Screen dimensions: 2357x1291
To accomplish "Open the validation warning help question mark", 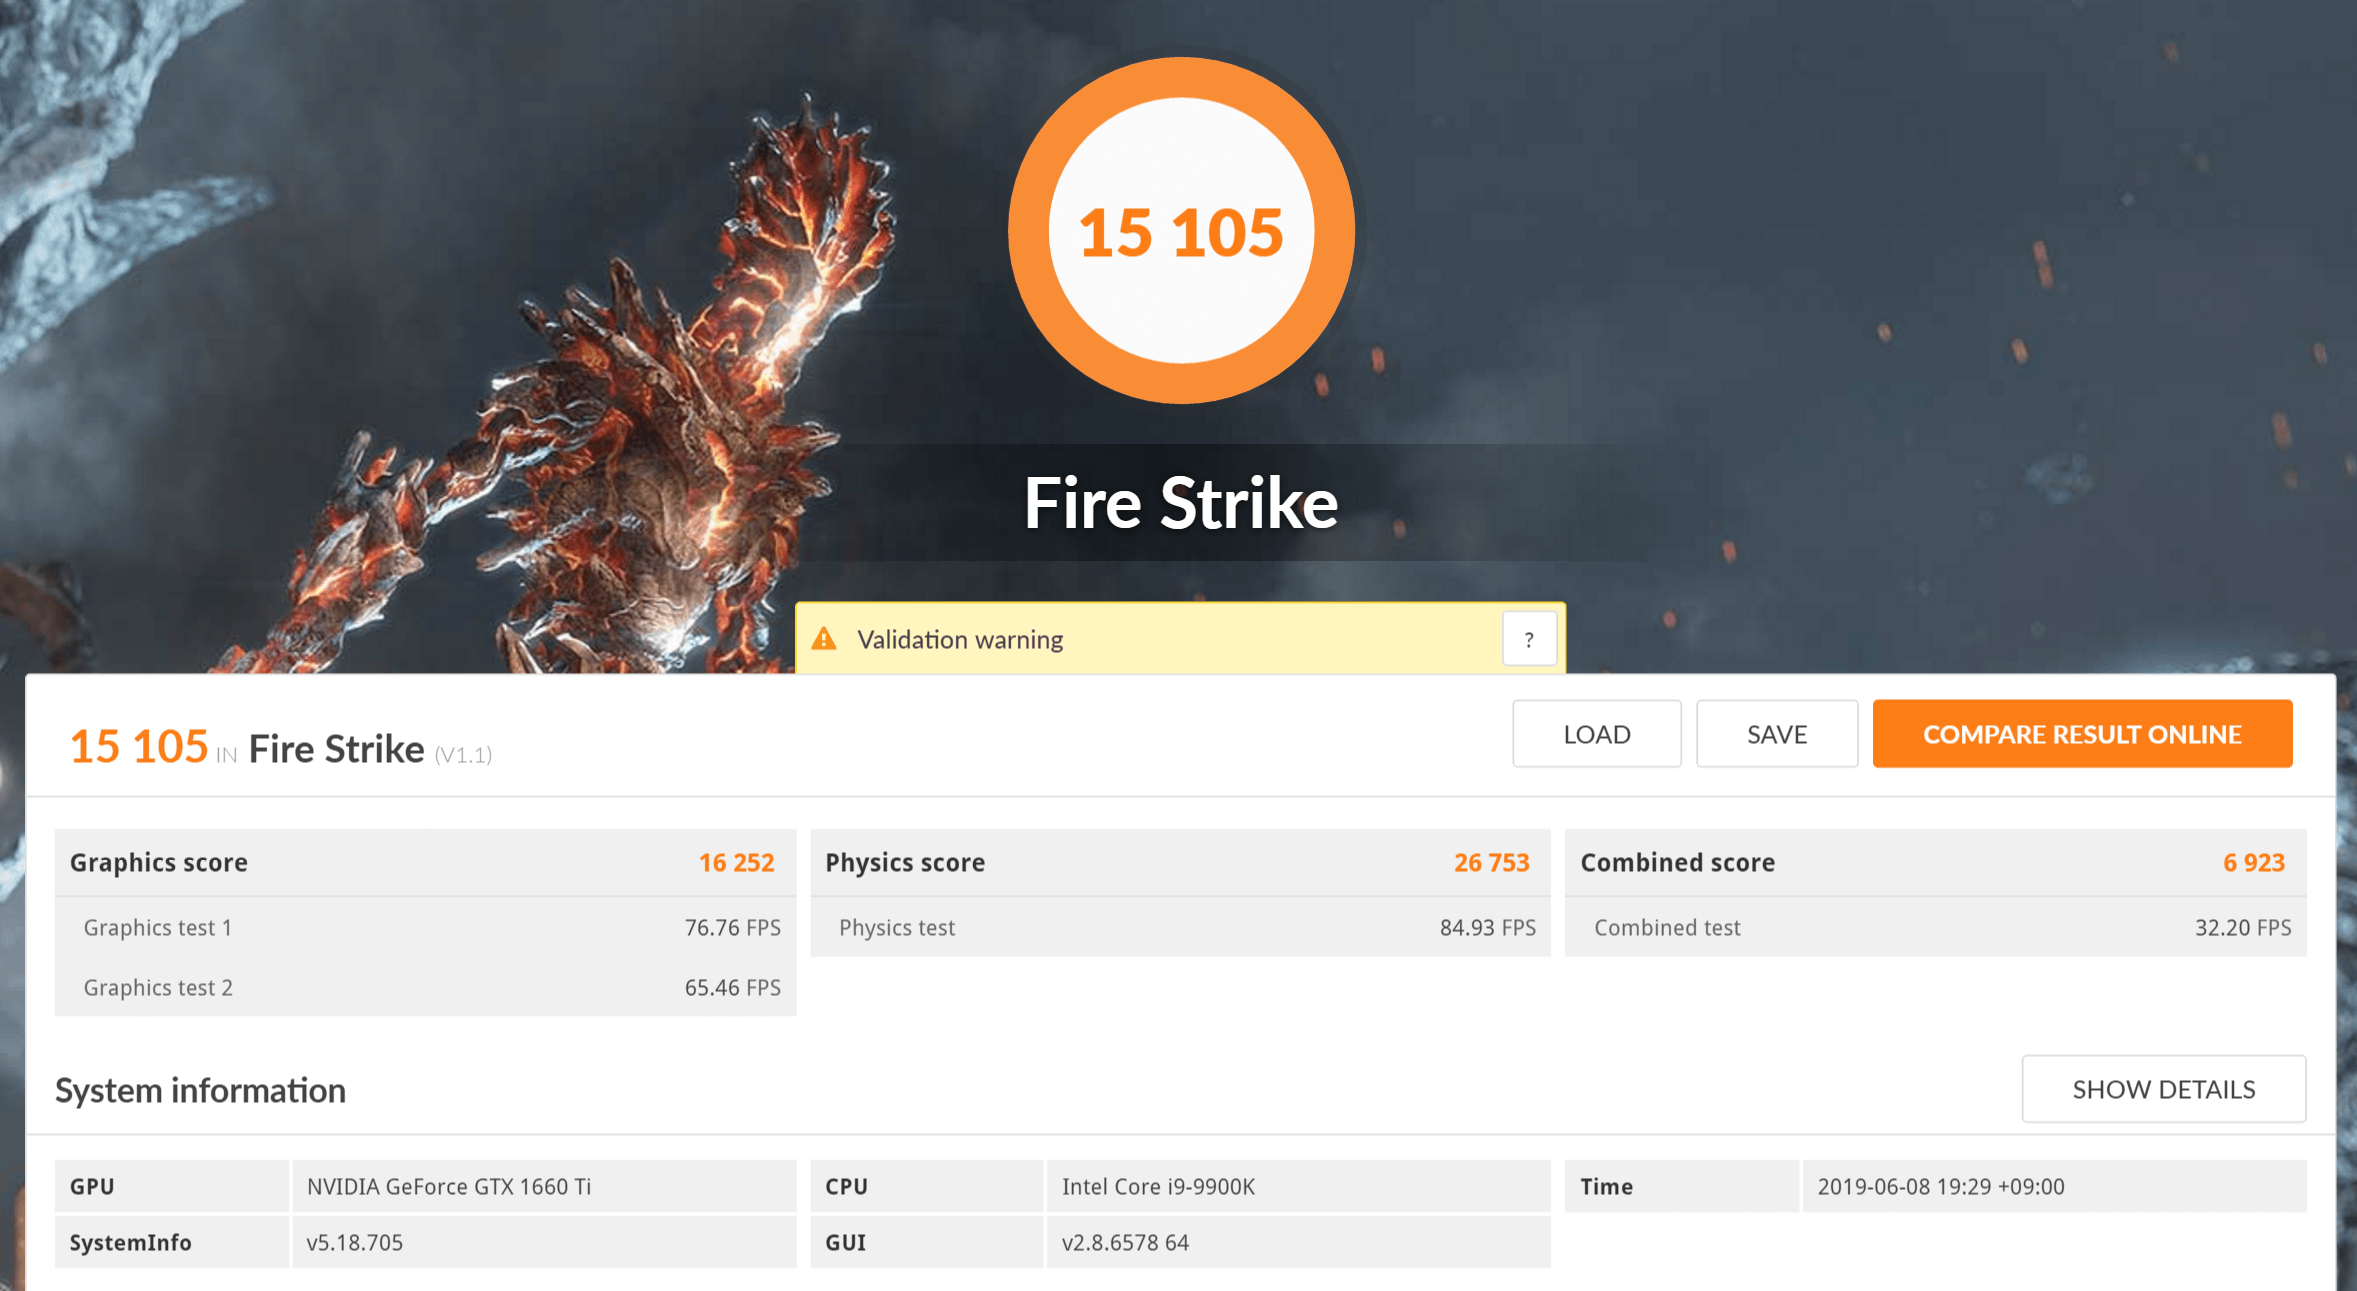I will point(1529,640).
